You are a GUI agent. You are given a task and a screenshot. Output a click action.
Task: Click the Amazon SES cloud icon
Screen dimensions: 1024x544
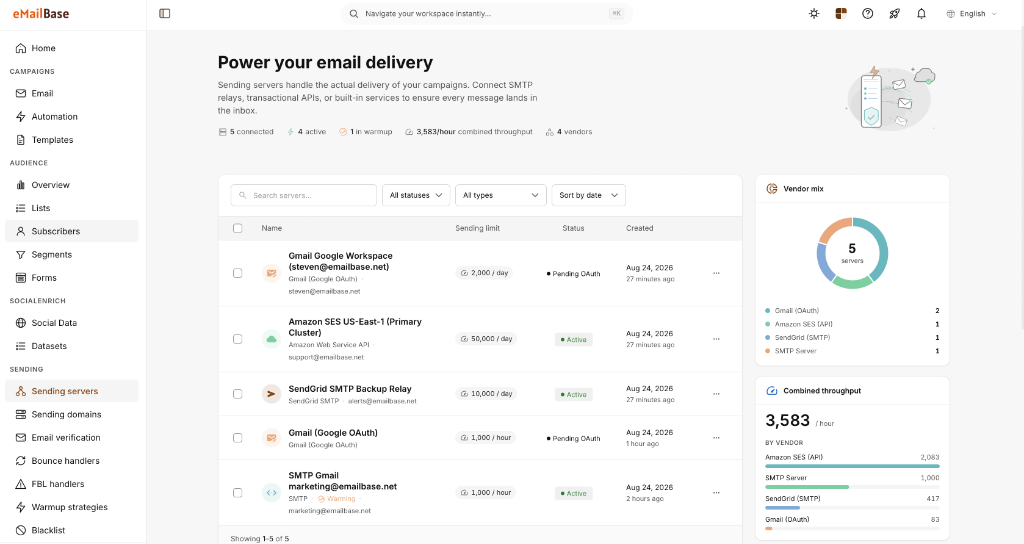point(271,339)
